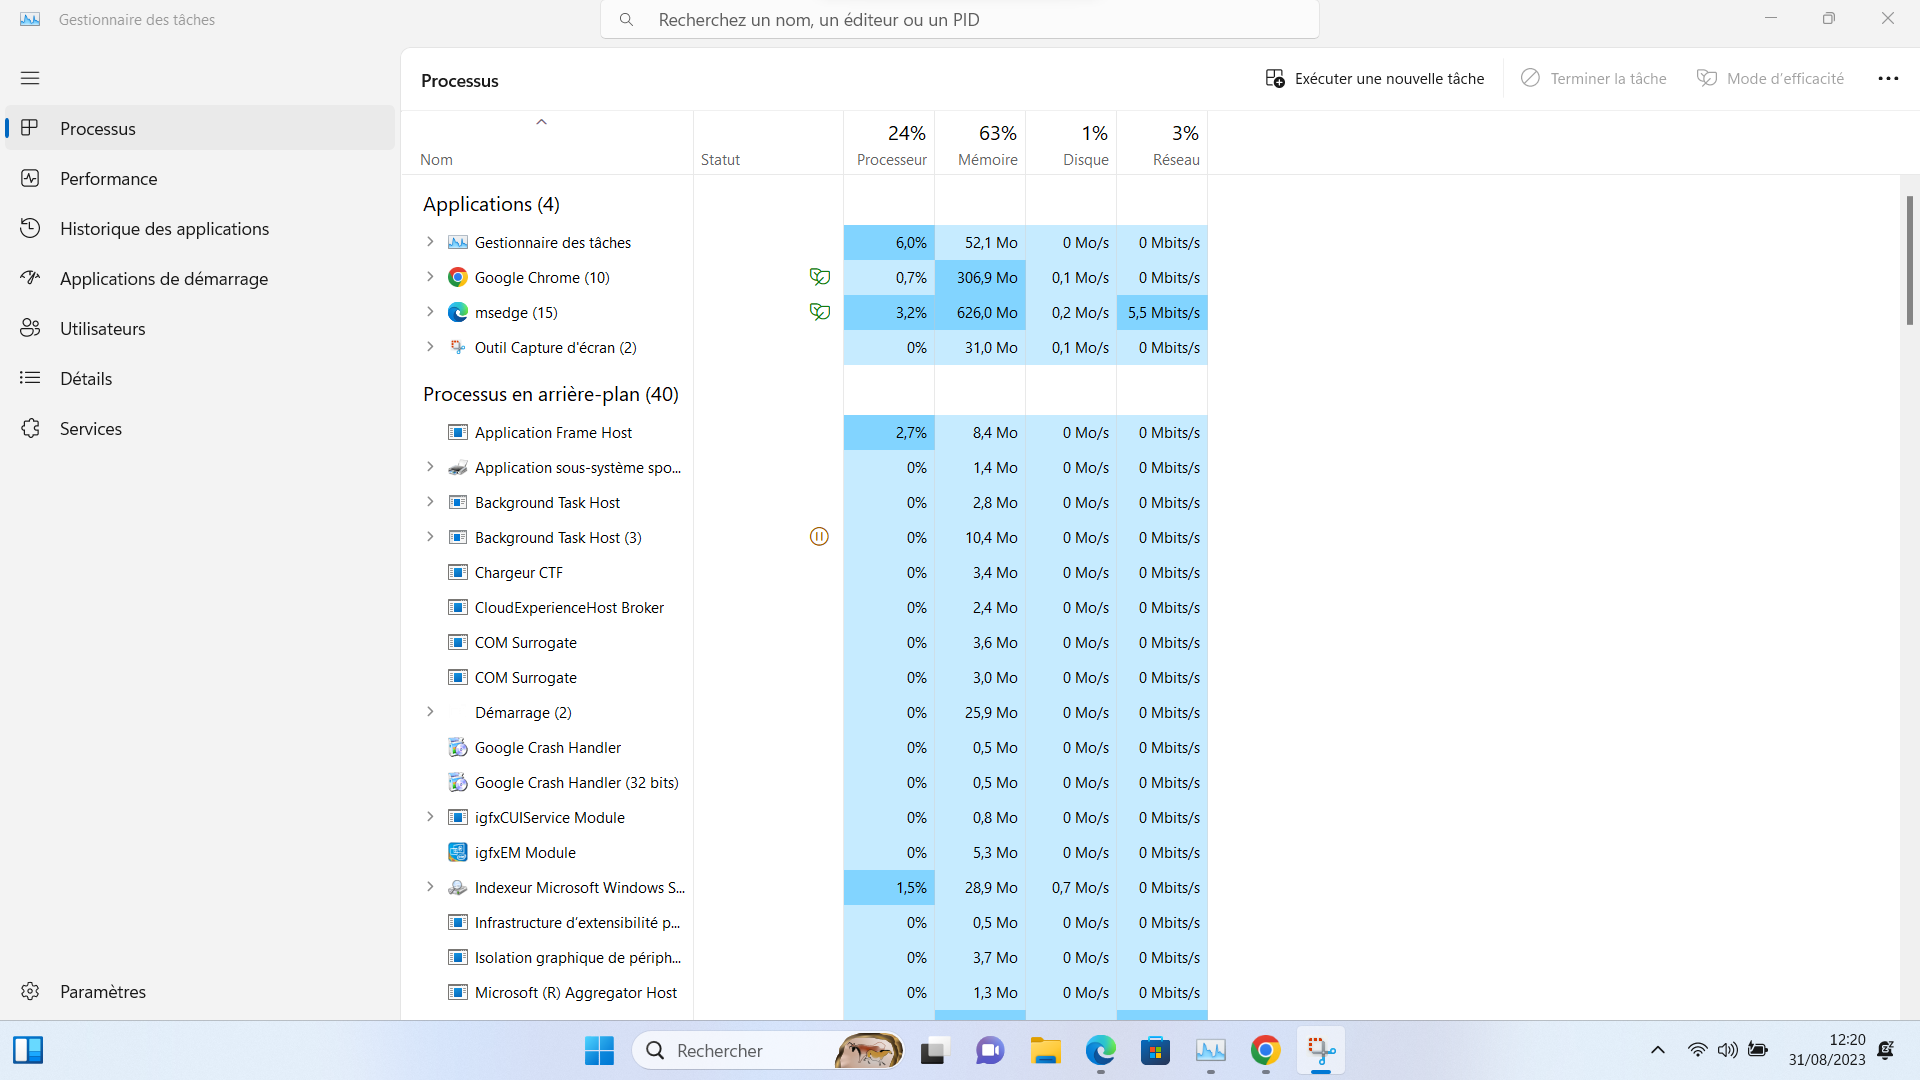
Task: Open Historique des applications icon
Action: 30,228
